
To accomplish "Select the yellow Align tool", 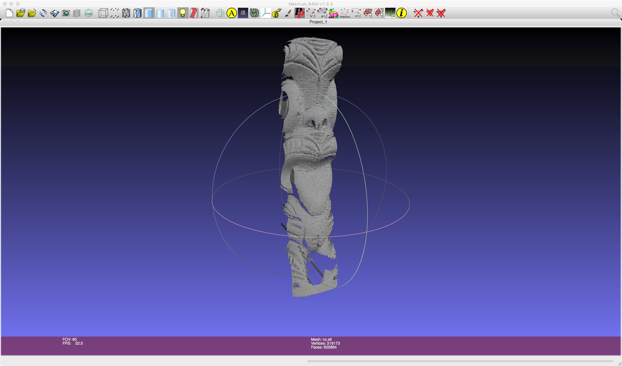I will coord(232,13).
